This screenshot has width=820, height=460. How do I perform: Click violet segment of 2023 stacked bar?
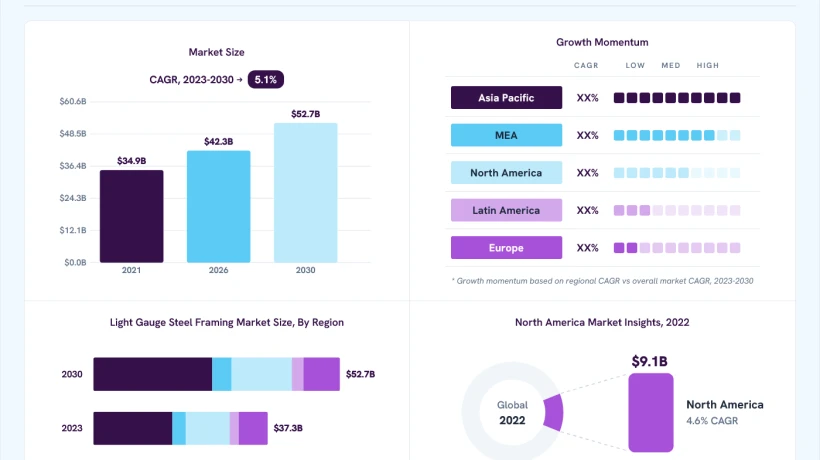point(253,428)
